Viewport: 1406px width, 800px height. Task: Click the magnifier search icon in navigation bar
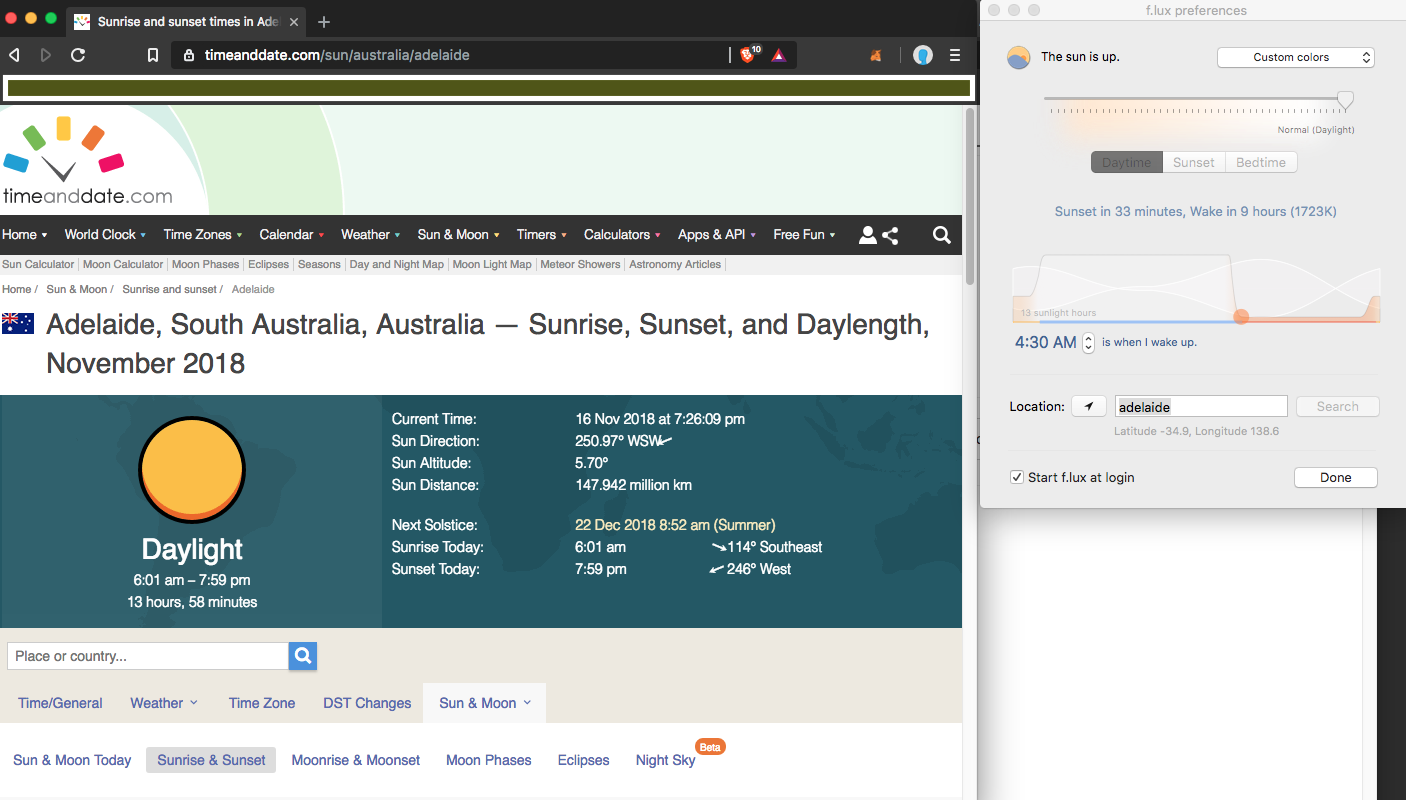(x=941, y=235)
